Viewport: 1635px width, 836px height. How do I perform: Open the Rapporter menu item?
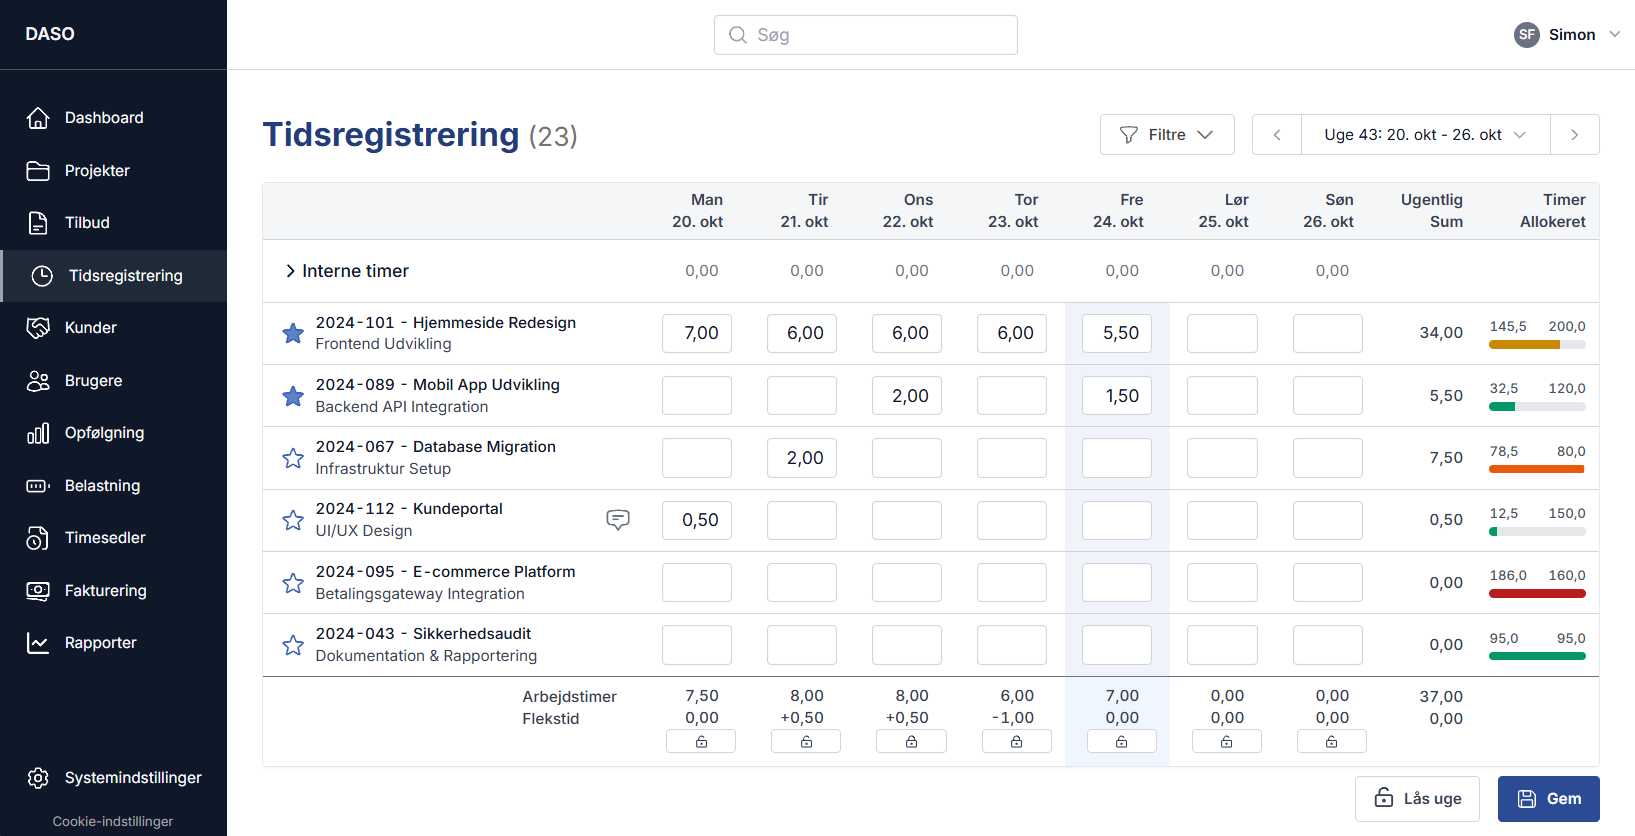tap(100, 643)
